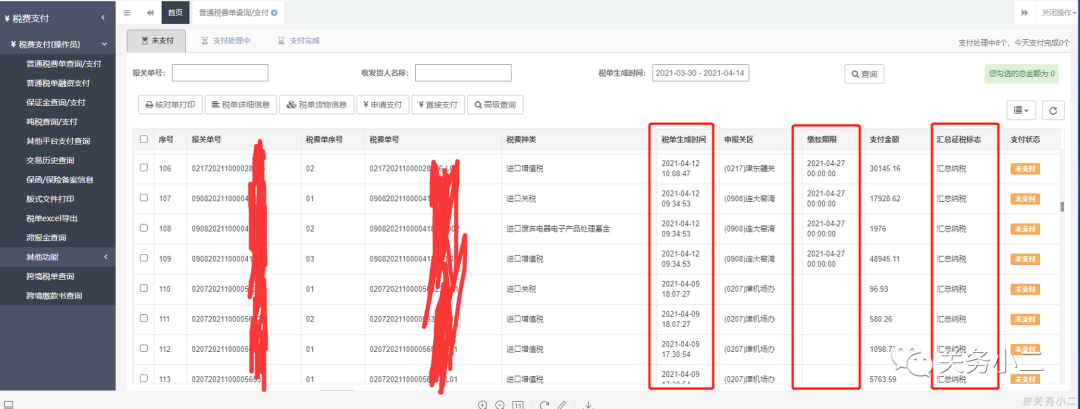Click the 查询 search button
Image resolution: width=1080 pixels, height=409 pixels.
[864, 74]
